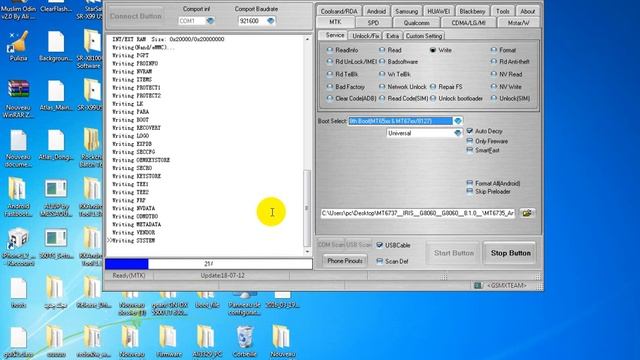Open the Unlock/Fix sub-tab
Image resolution: width=640 pixels, height=360 pixels.
[365, 36]
